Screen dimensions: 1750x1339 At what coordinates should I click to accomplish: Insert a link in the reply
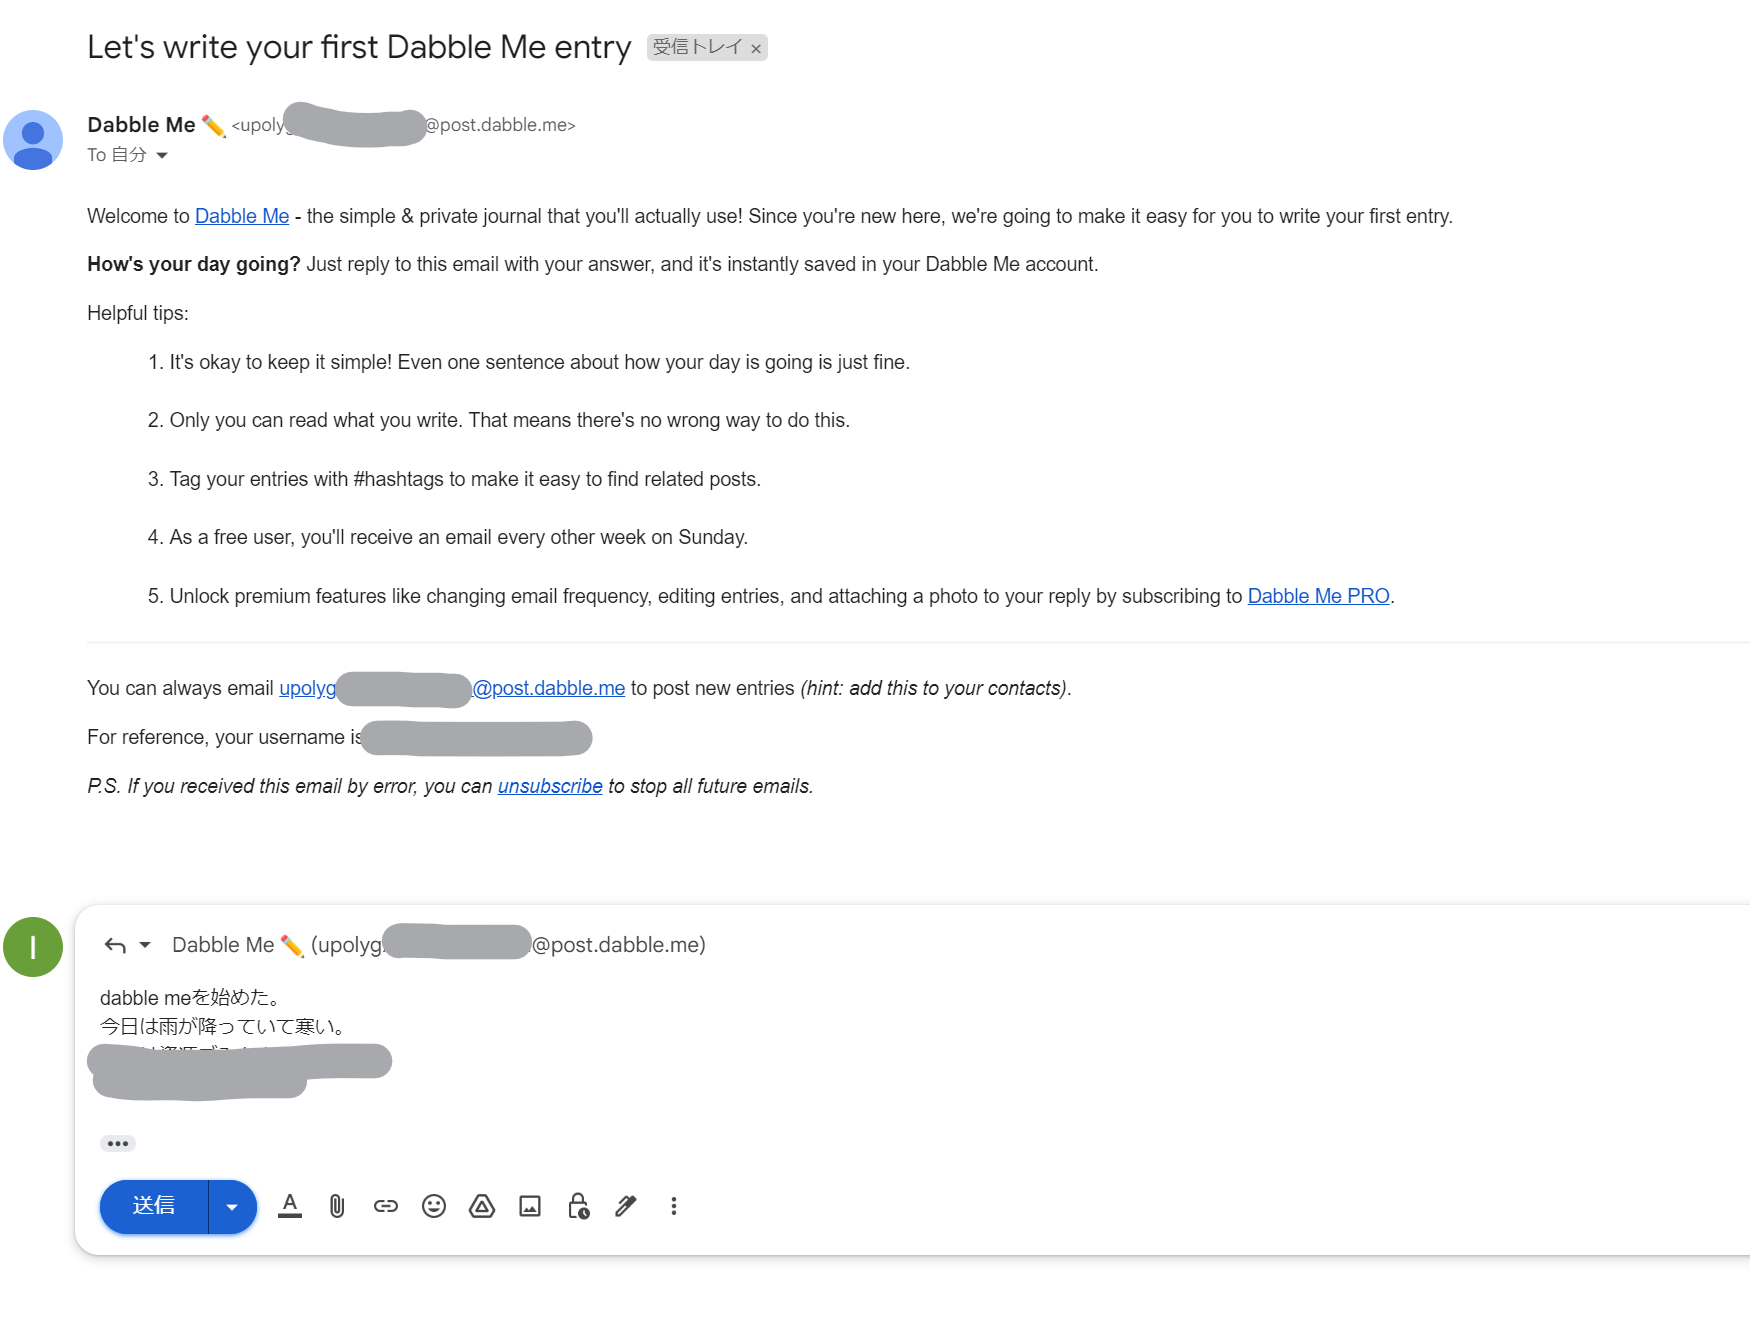[x=386, y=1206]
